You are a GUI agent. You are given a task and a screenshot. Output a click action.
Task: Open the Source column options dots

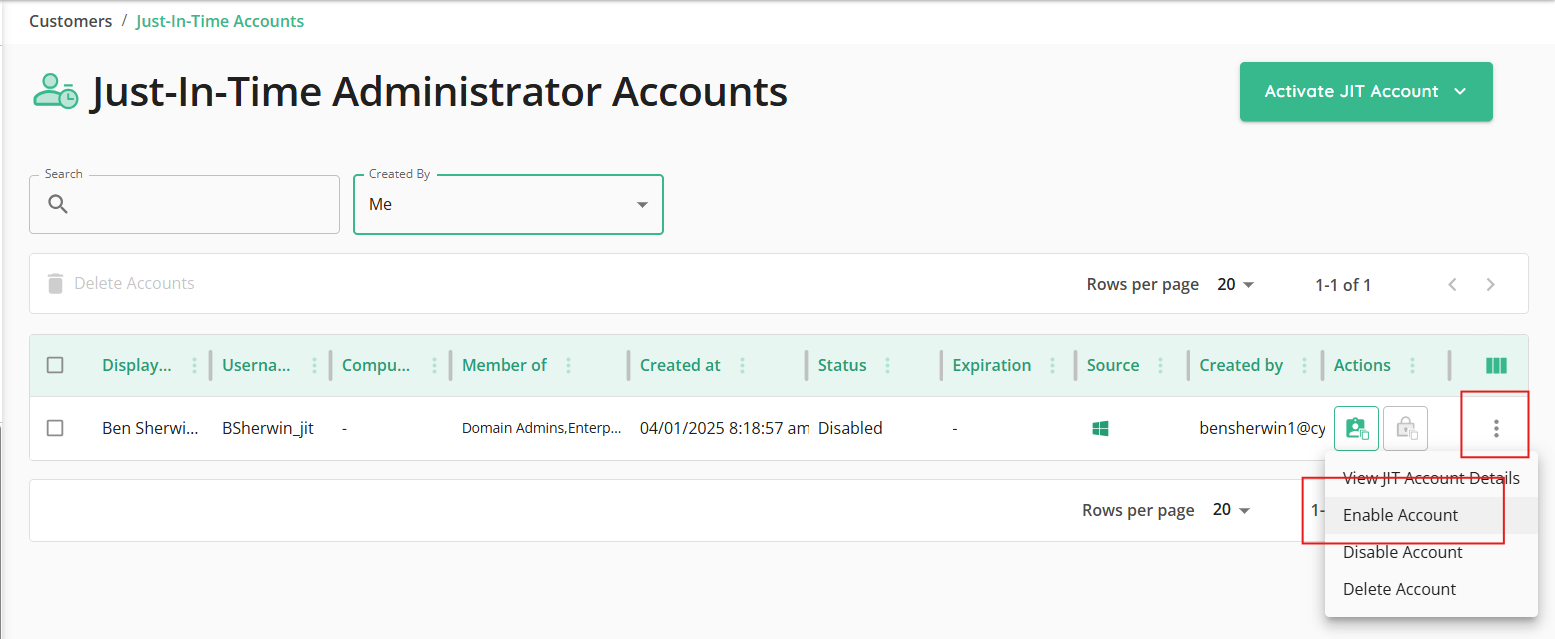(1160, 366)
